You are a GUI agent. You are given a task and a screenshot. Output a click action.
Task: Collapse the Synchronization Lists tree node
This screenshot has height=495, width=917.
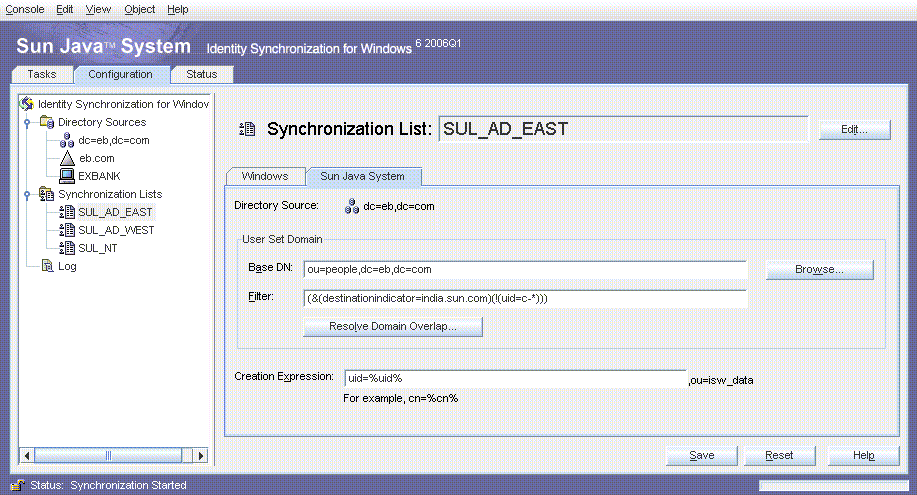click(27, 194)
